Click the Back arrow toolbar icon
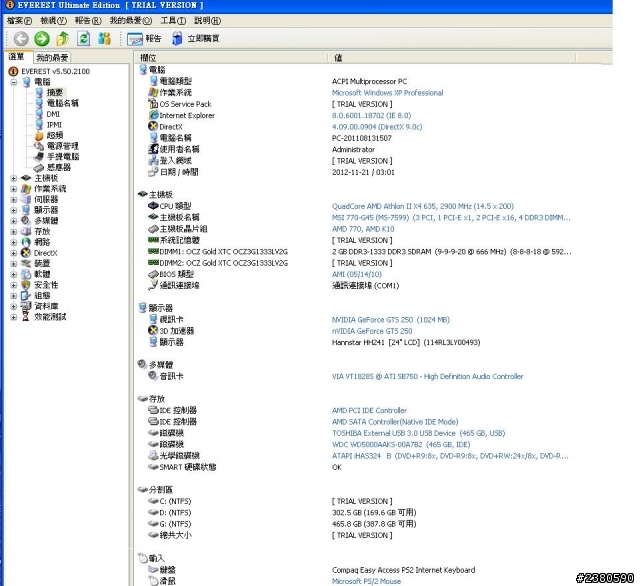640x586 pixels. coord(21,39)
